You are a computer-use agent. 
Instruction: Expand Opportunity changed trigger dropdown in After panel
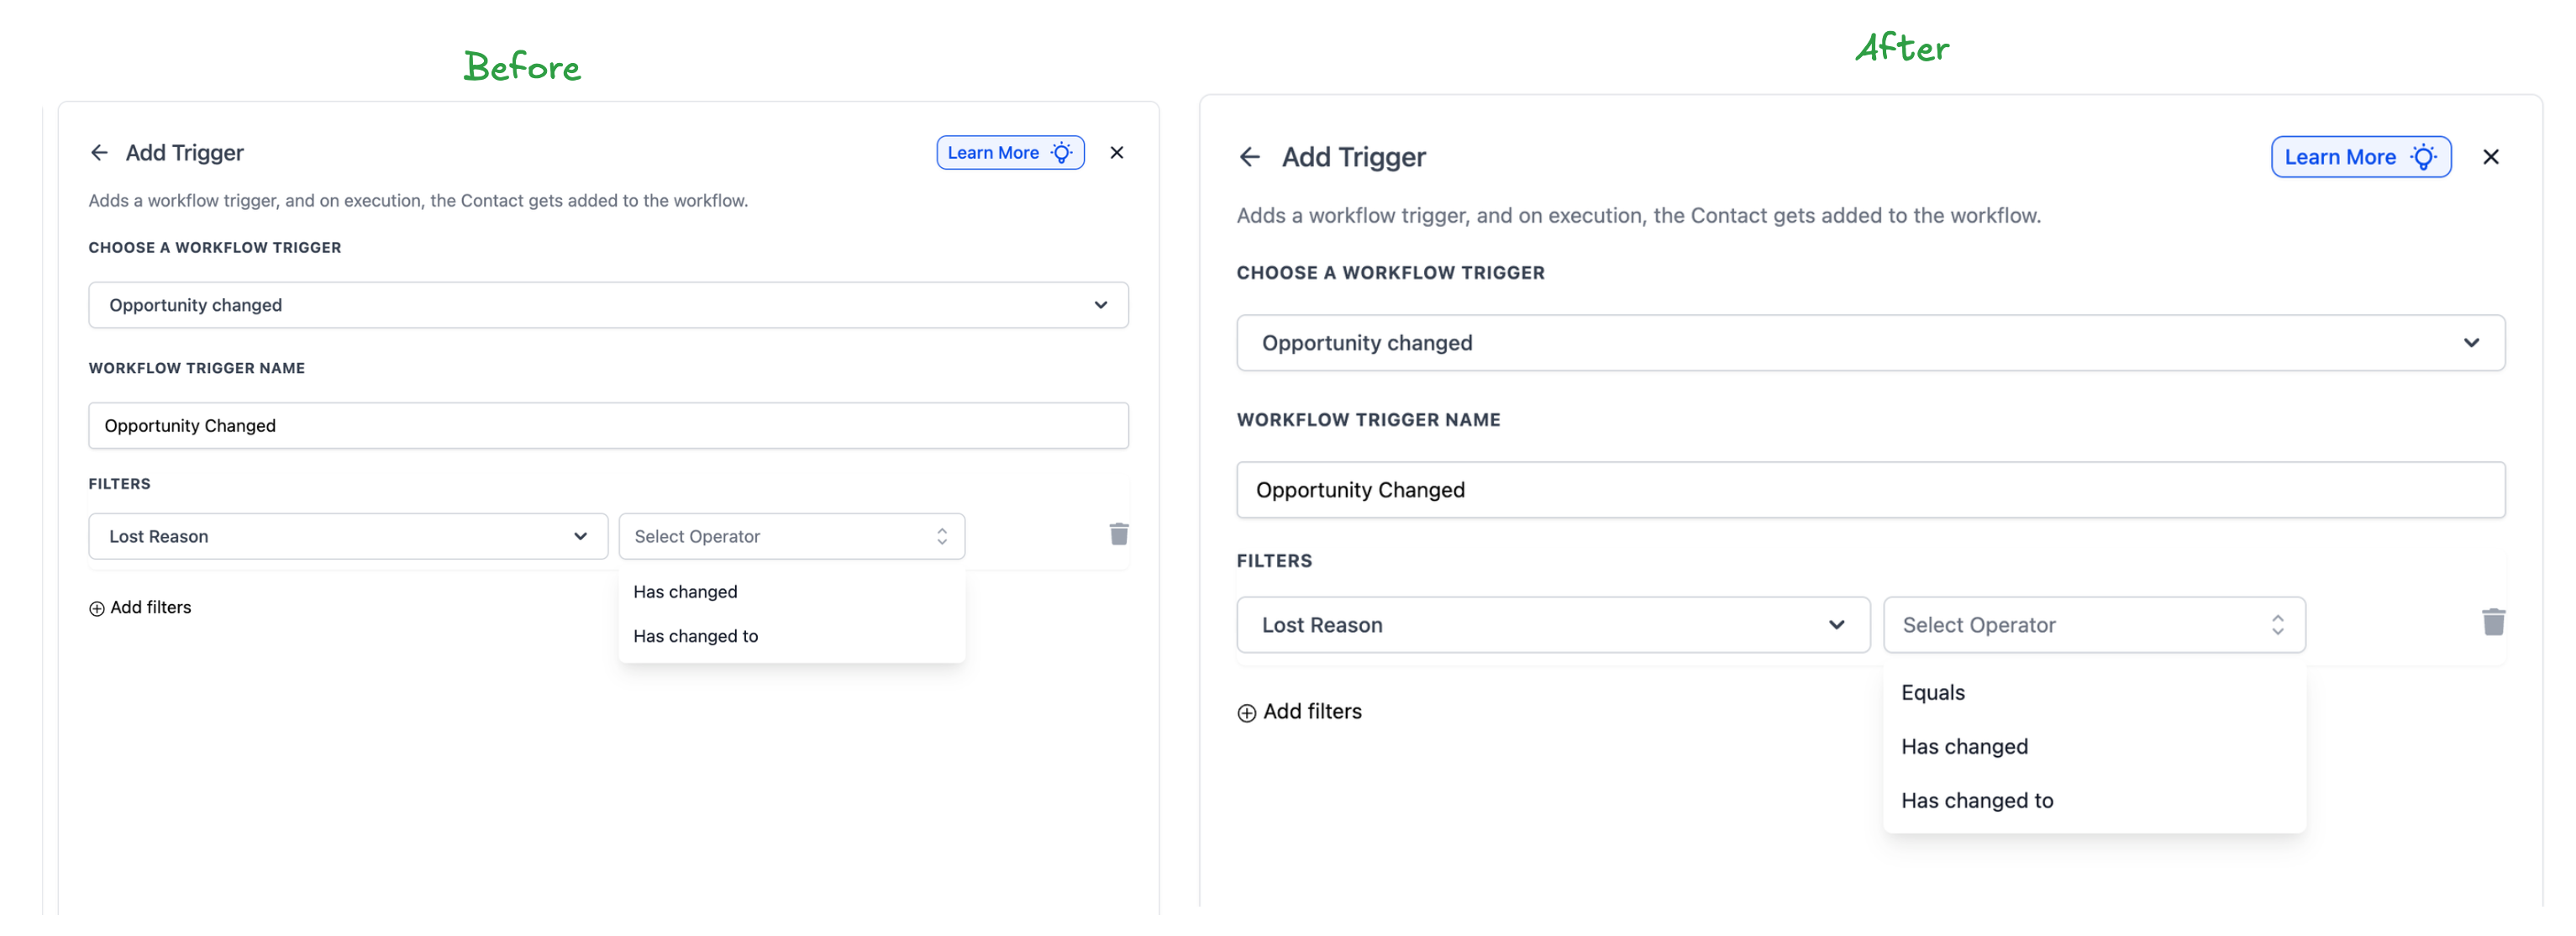(x=1870, y=343)
